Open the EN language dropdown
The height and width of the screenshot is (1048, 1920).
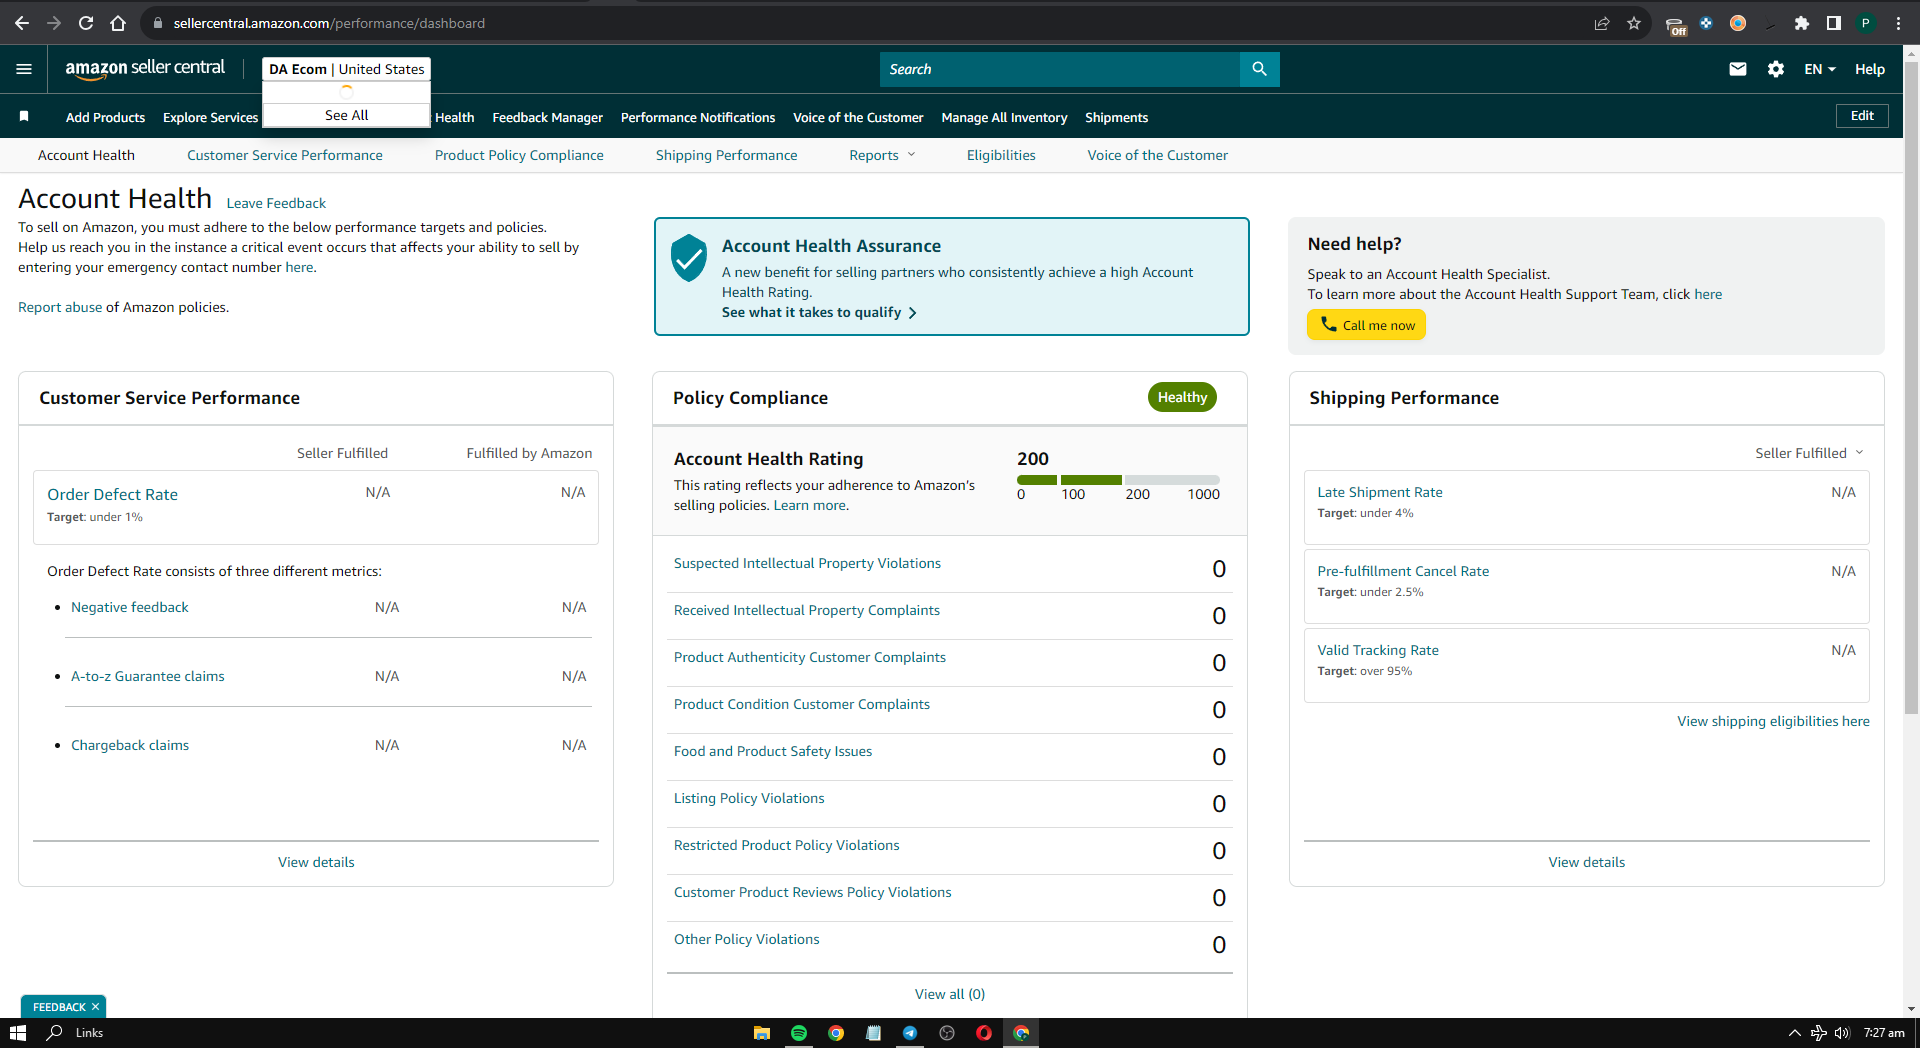pos(1820,69)
